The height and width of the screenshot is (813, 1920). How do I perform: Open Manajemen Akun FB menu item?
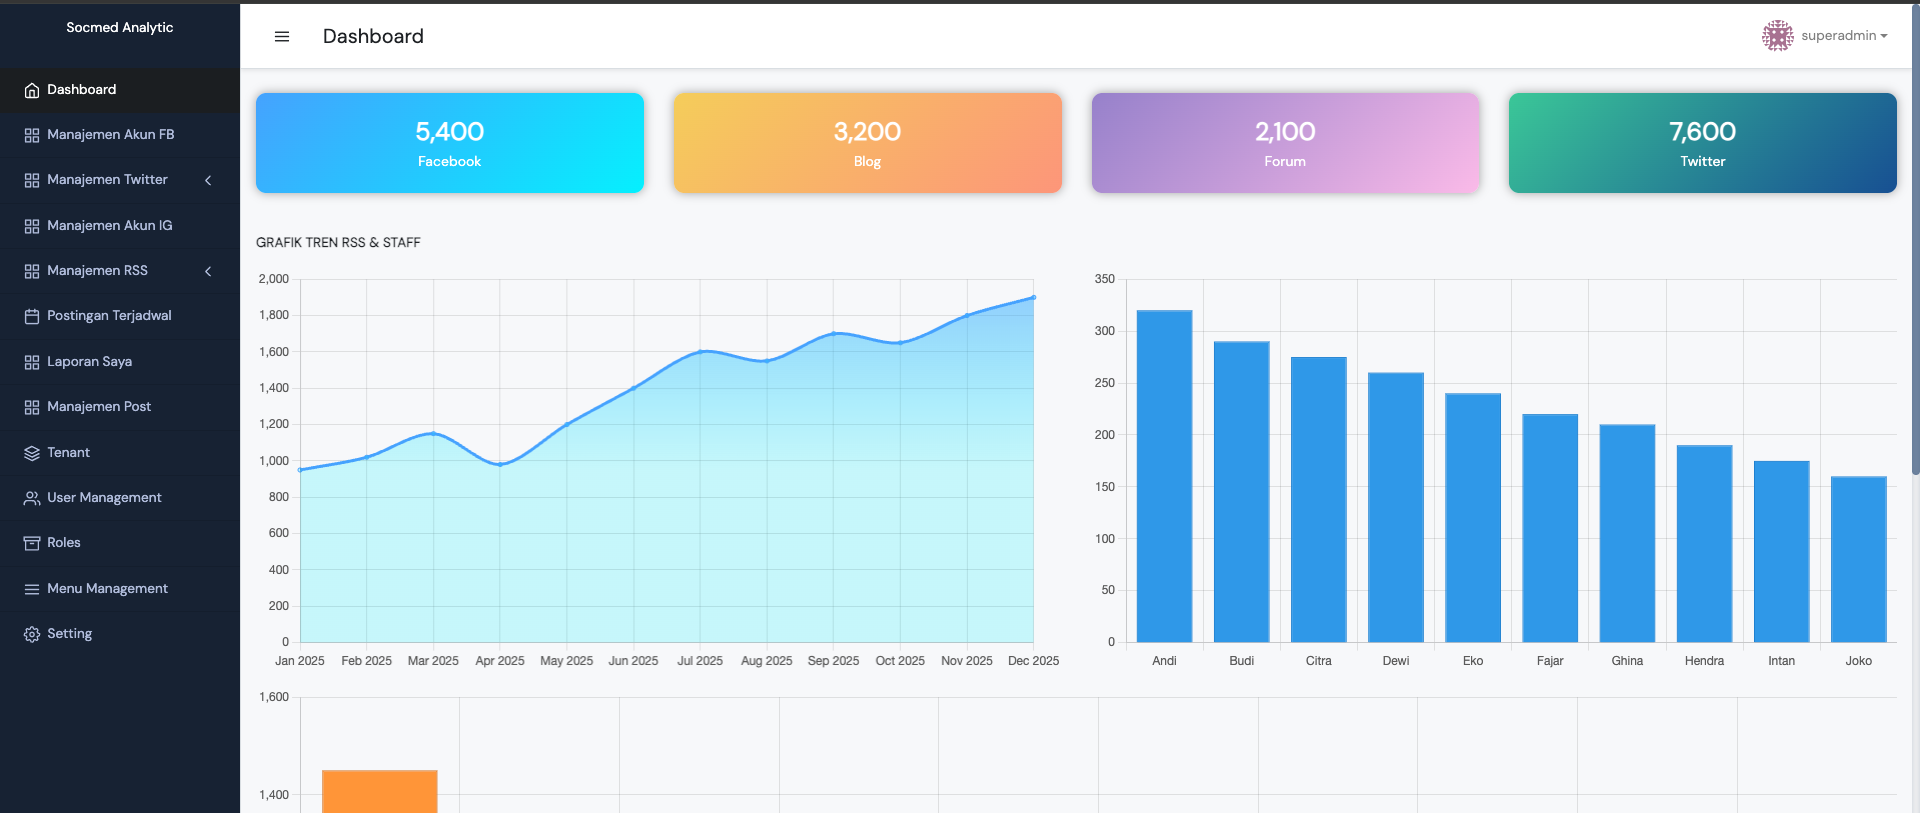tap(110, 135)
